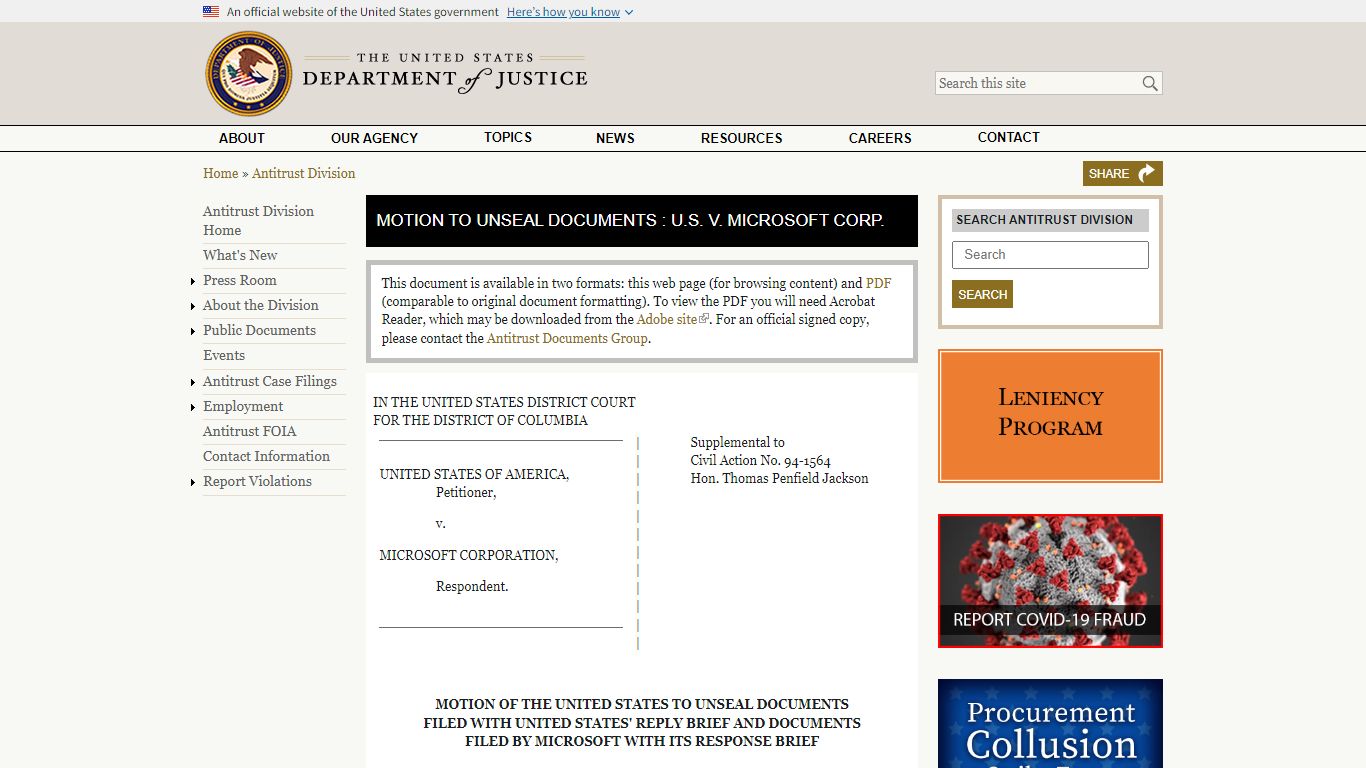Click 'The United States Department of Justice' wordmark
Image resolution: width=1366 pixels, height=768 pixels.
(x=445, y=74)
